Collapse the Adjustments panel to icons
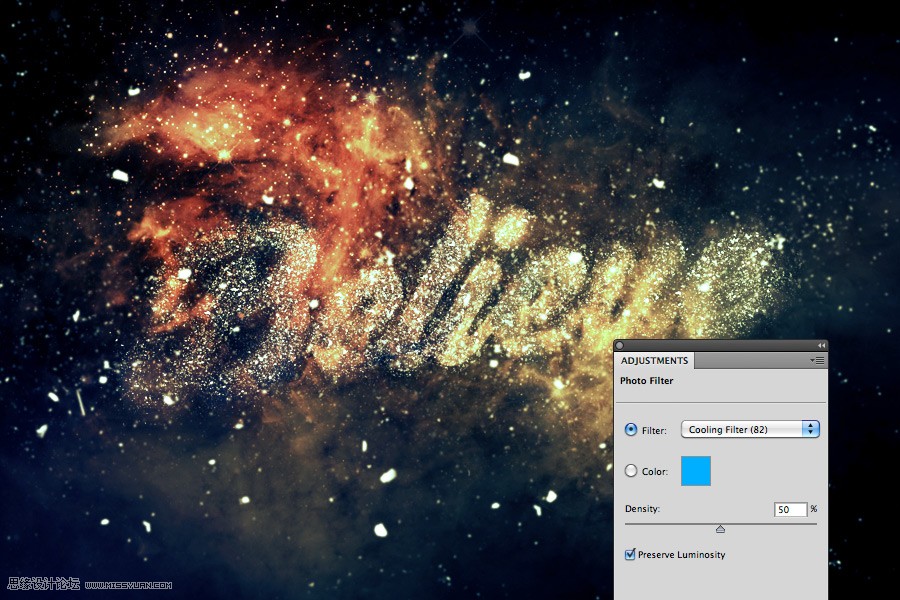This screenshot has width=900, height=600. (822, 344)
